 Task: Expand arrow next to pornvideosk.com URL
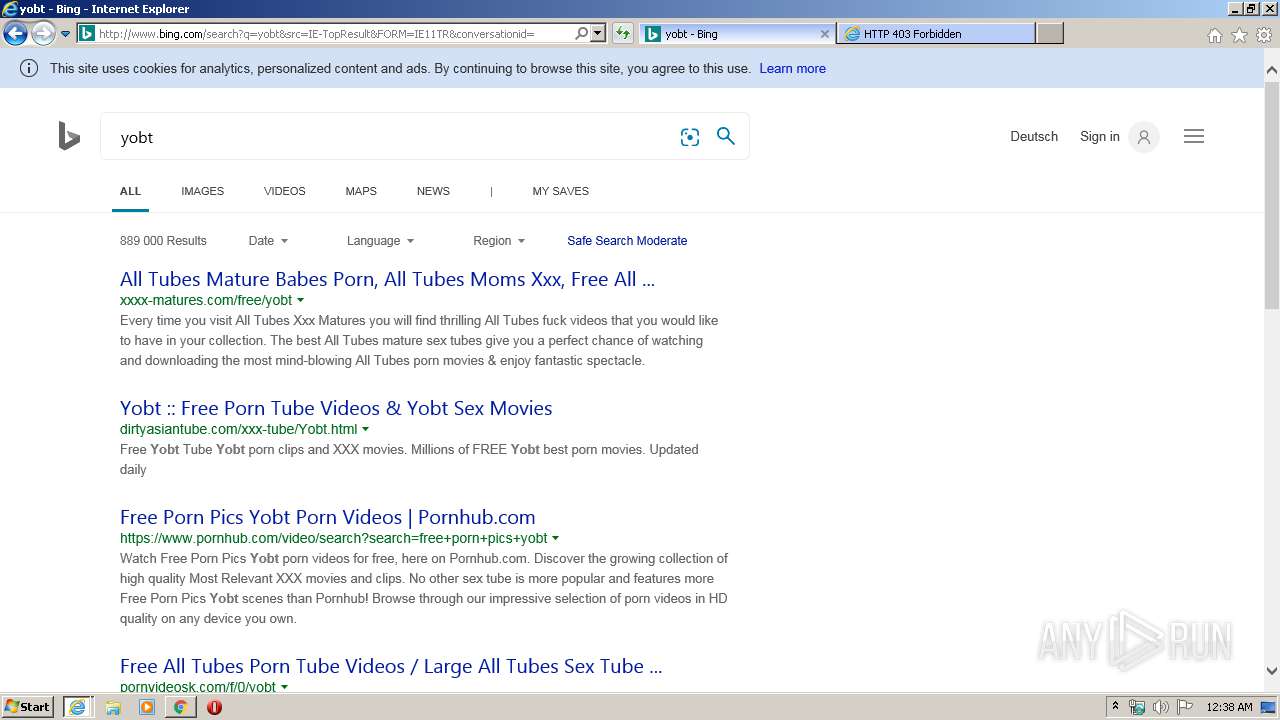point(284,687)
